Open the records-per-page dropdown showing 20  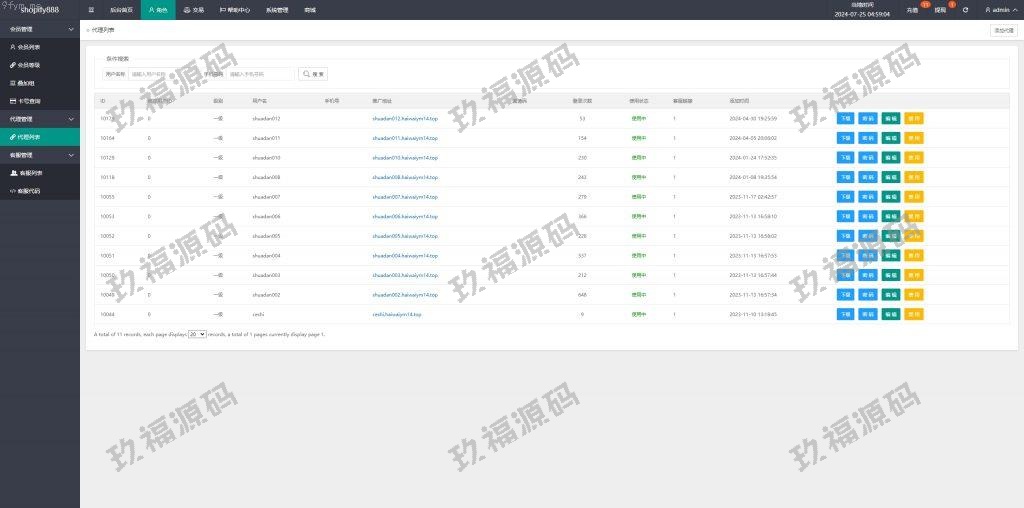point(197,334)
